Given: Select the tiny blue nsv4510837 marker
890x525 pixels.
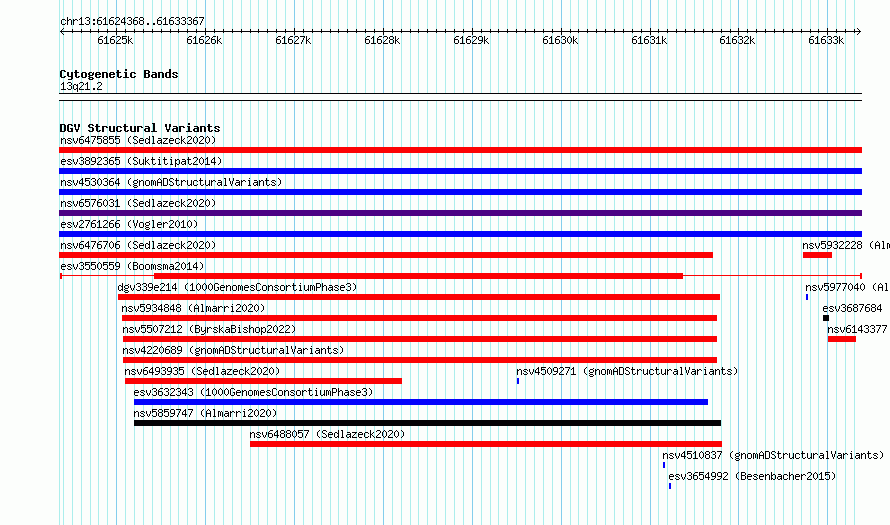Looking at the screenshot, I should [664, 465].
